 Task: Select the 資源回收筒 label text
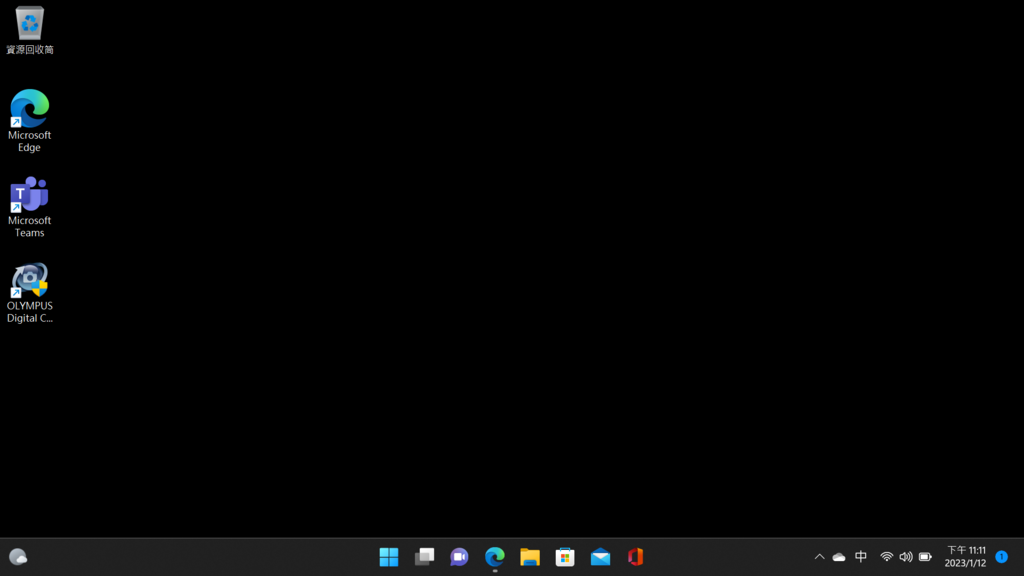point(29,50)
